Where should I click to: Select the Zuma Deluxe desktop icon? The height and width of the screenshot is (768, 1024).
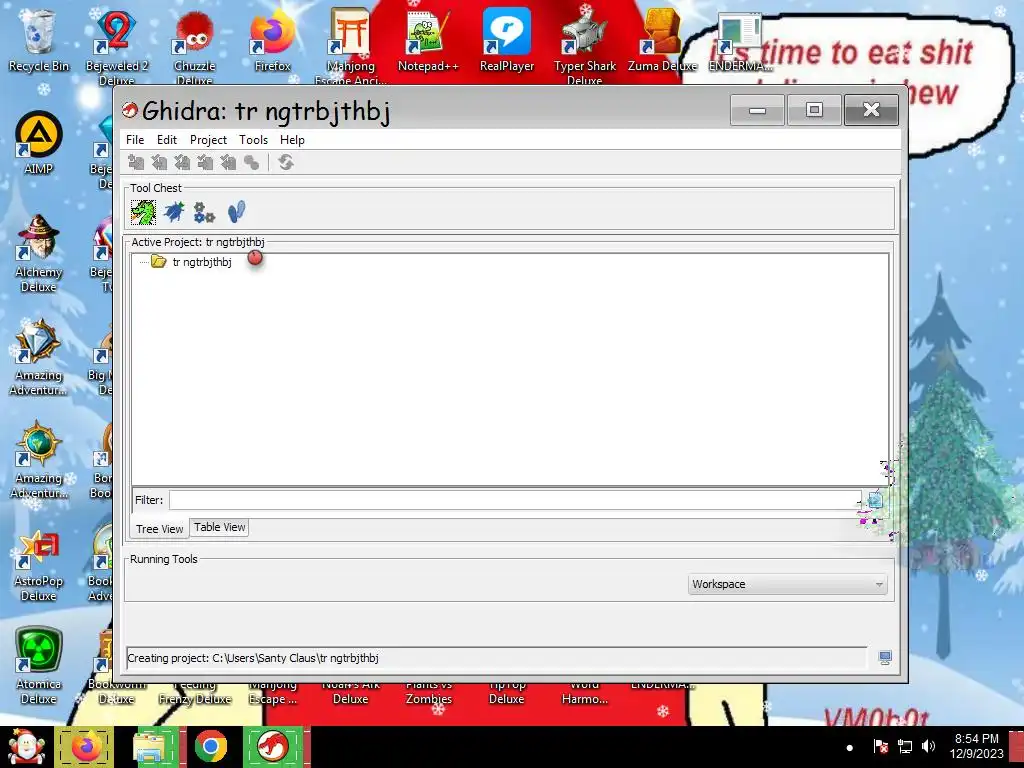662,40
